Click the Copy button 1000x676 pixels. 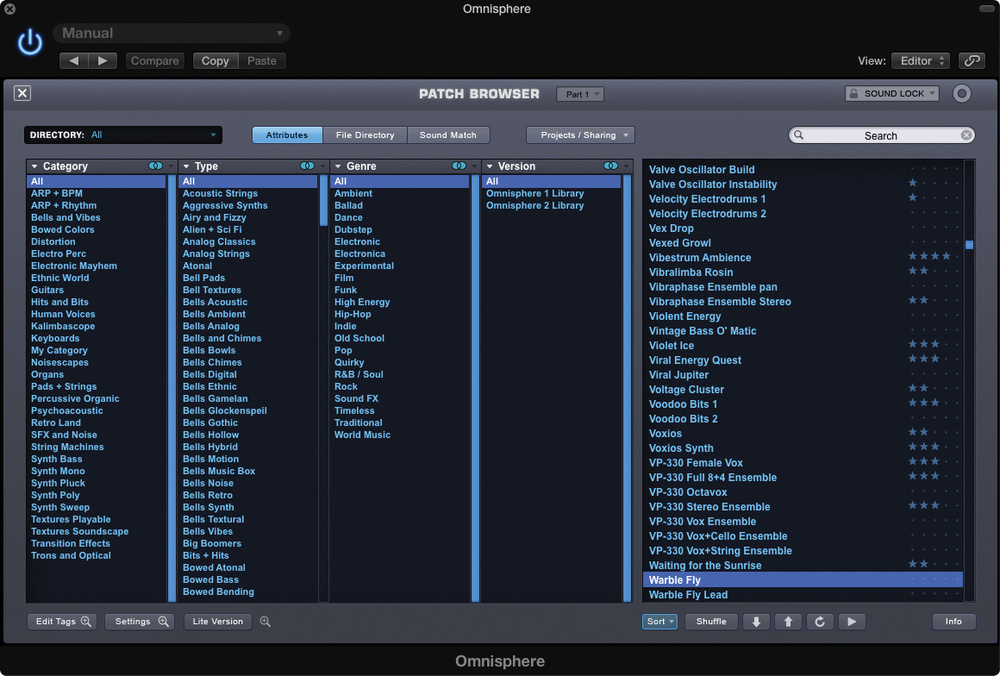point(216,61)
